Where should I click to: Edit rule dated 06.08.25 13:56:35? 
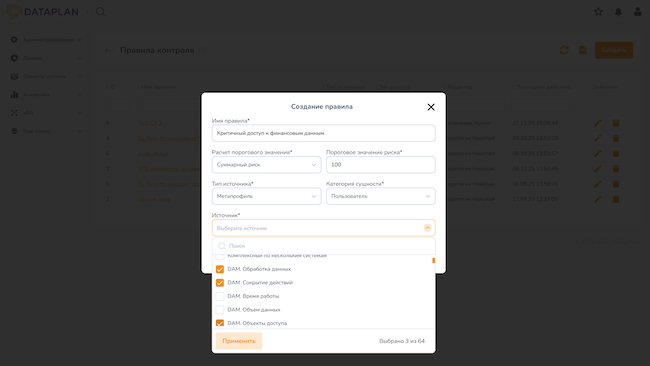(597, 184)
